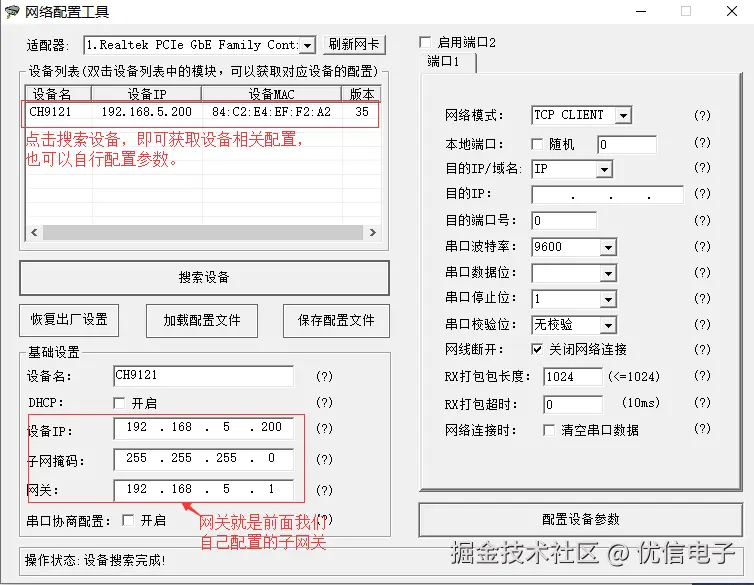Click 恢复出厂设置 button
This screenshot has height=585, width=754.
[69, 320]
